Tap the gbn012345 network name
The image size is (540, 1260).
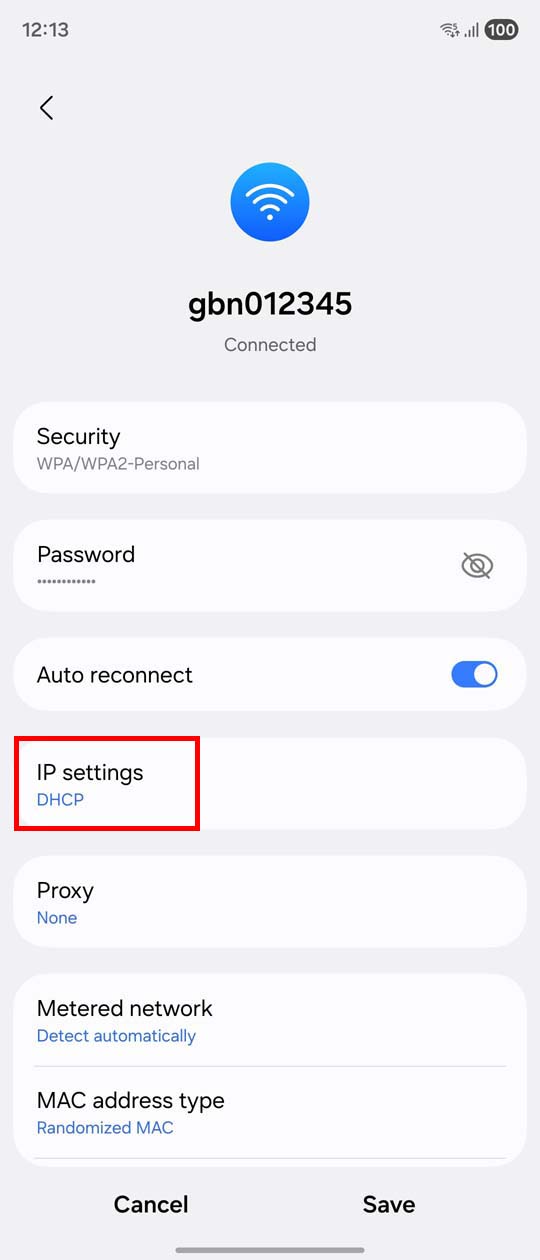[x=270, y=303]
